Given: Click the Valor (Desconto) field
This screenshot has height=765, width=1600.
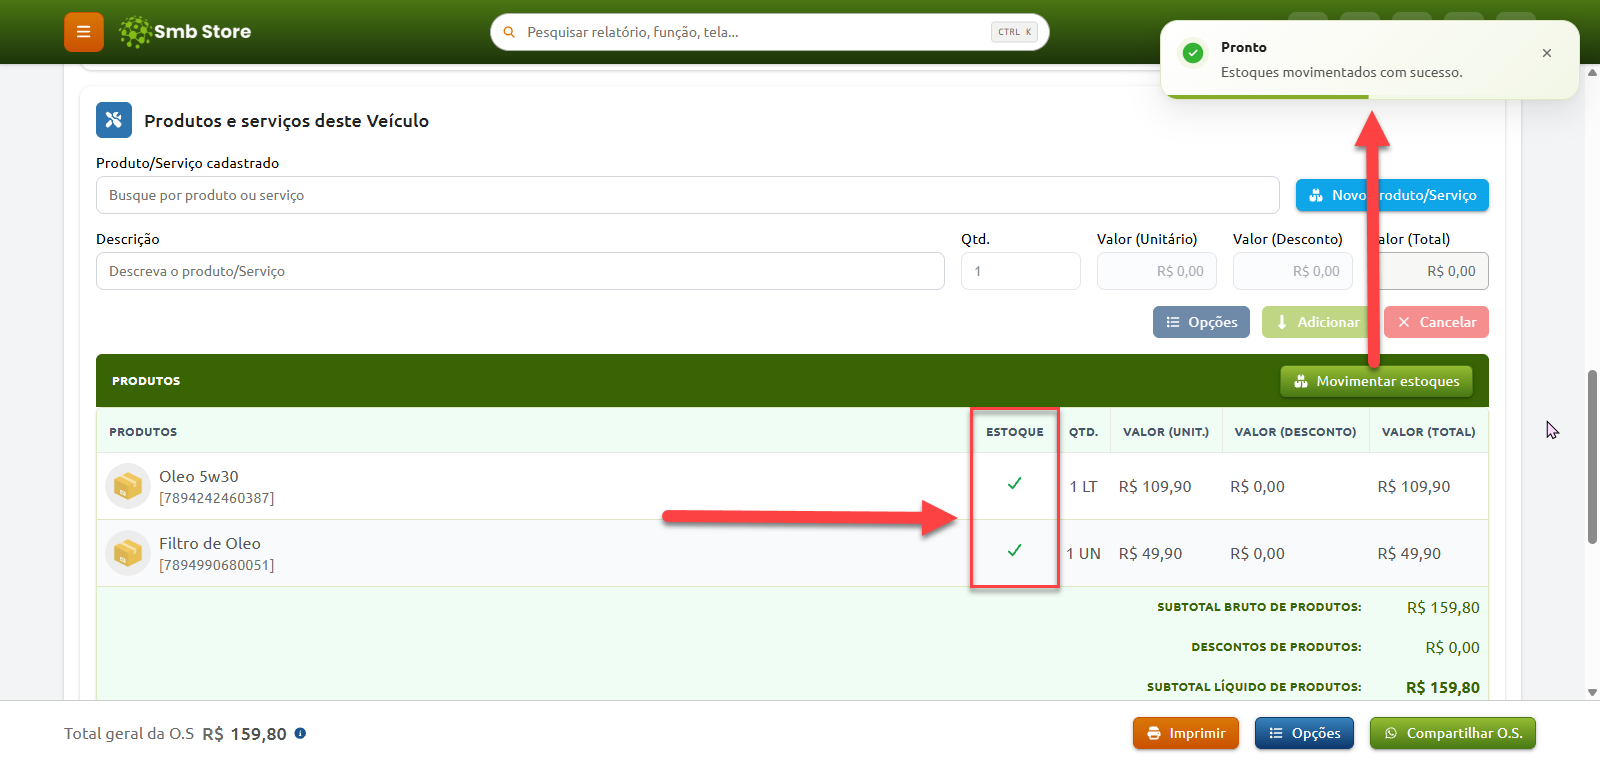Looking at the screenshot, I should [x=1293, y=271].
